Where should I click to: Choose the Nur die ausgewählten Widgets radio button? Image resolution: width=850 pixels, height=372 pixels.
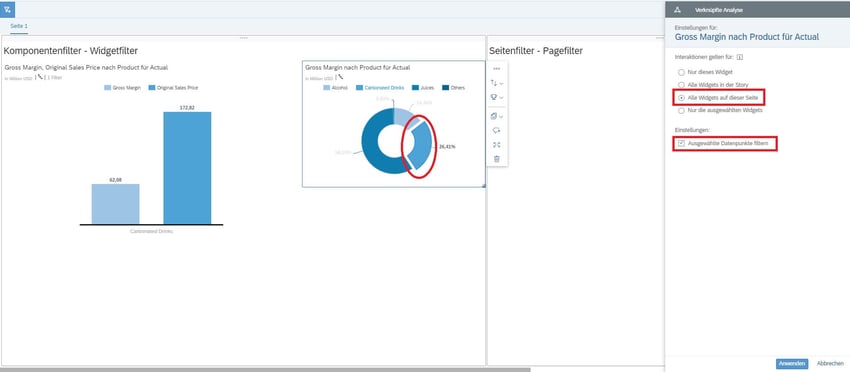(681, 111)
